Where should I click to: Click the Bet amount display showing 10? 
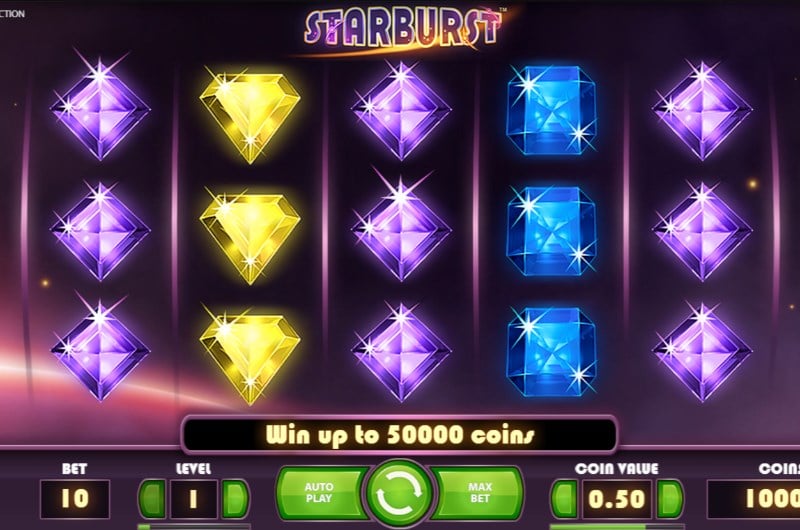point(74,499)
